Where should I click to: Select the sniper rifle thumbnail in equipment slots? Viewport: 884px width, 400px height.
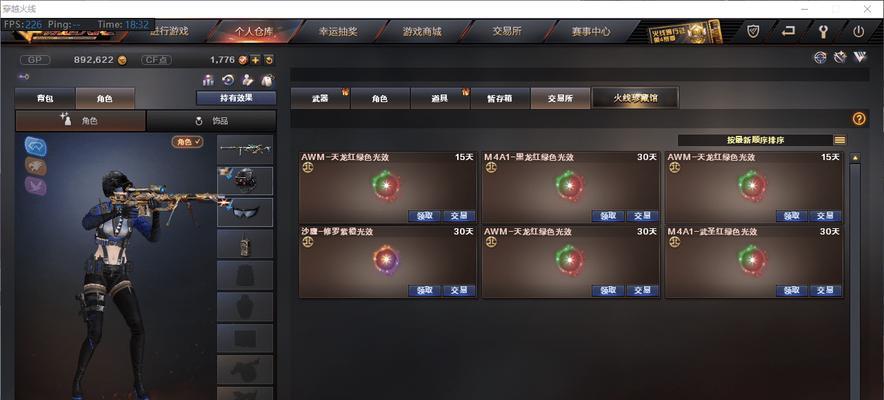[x=245, y=149]
